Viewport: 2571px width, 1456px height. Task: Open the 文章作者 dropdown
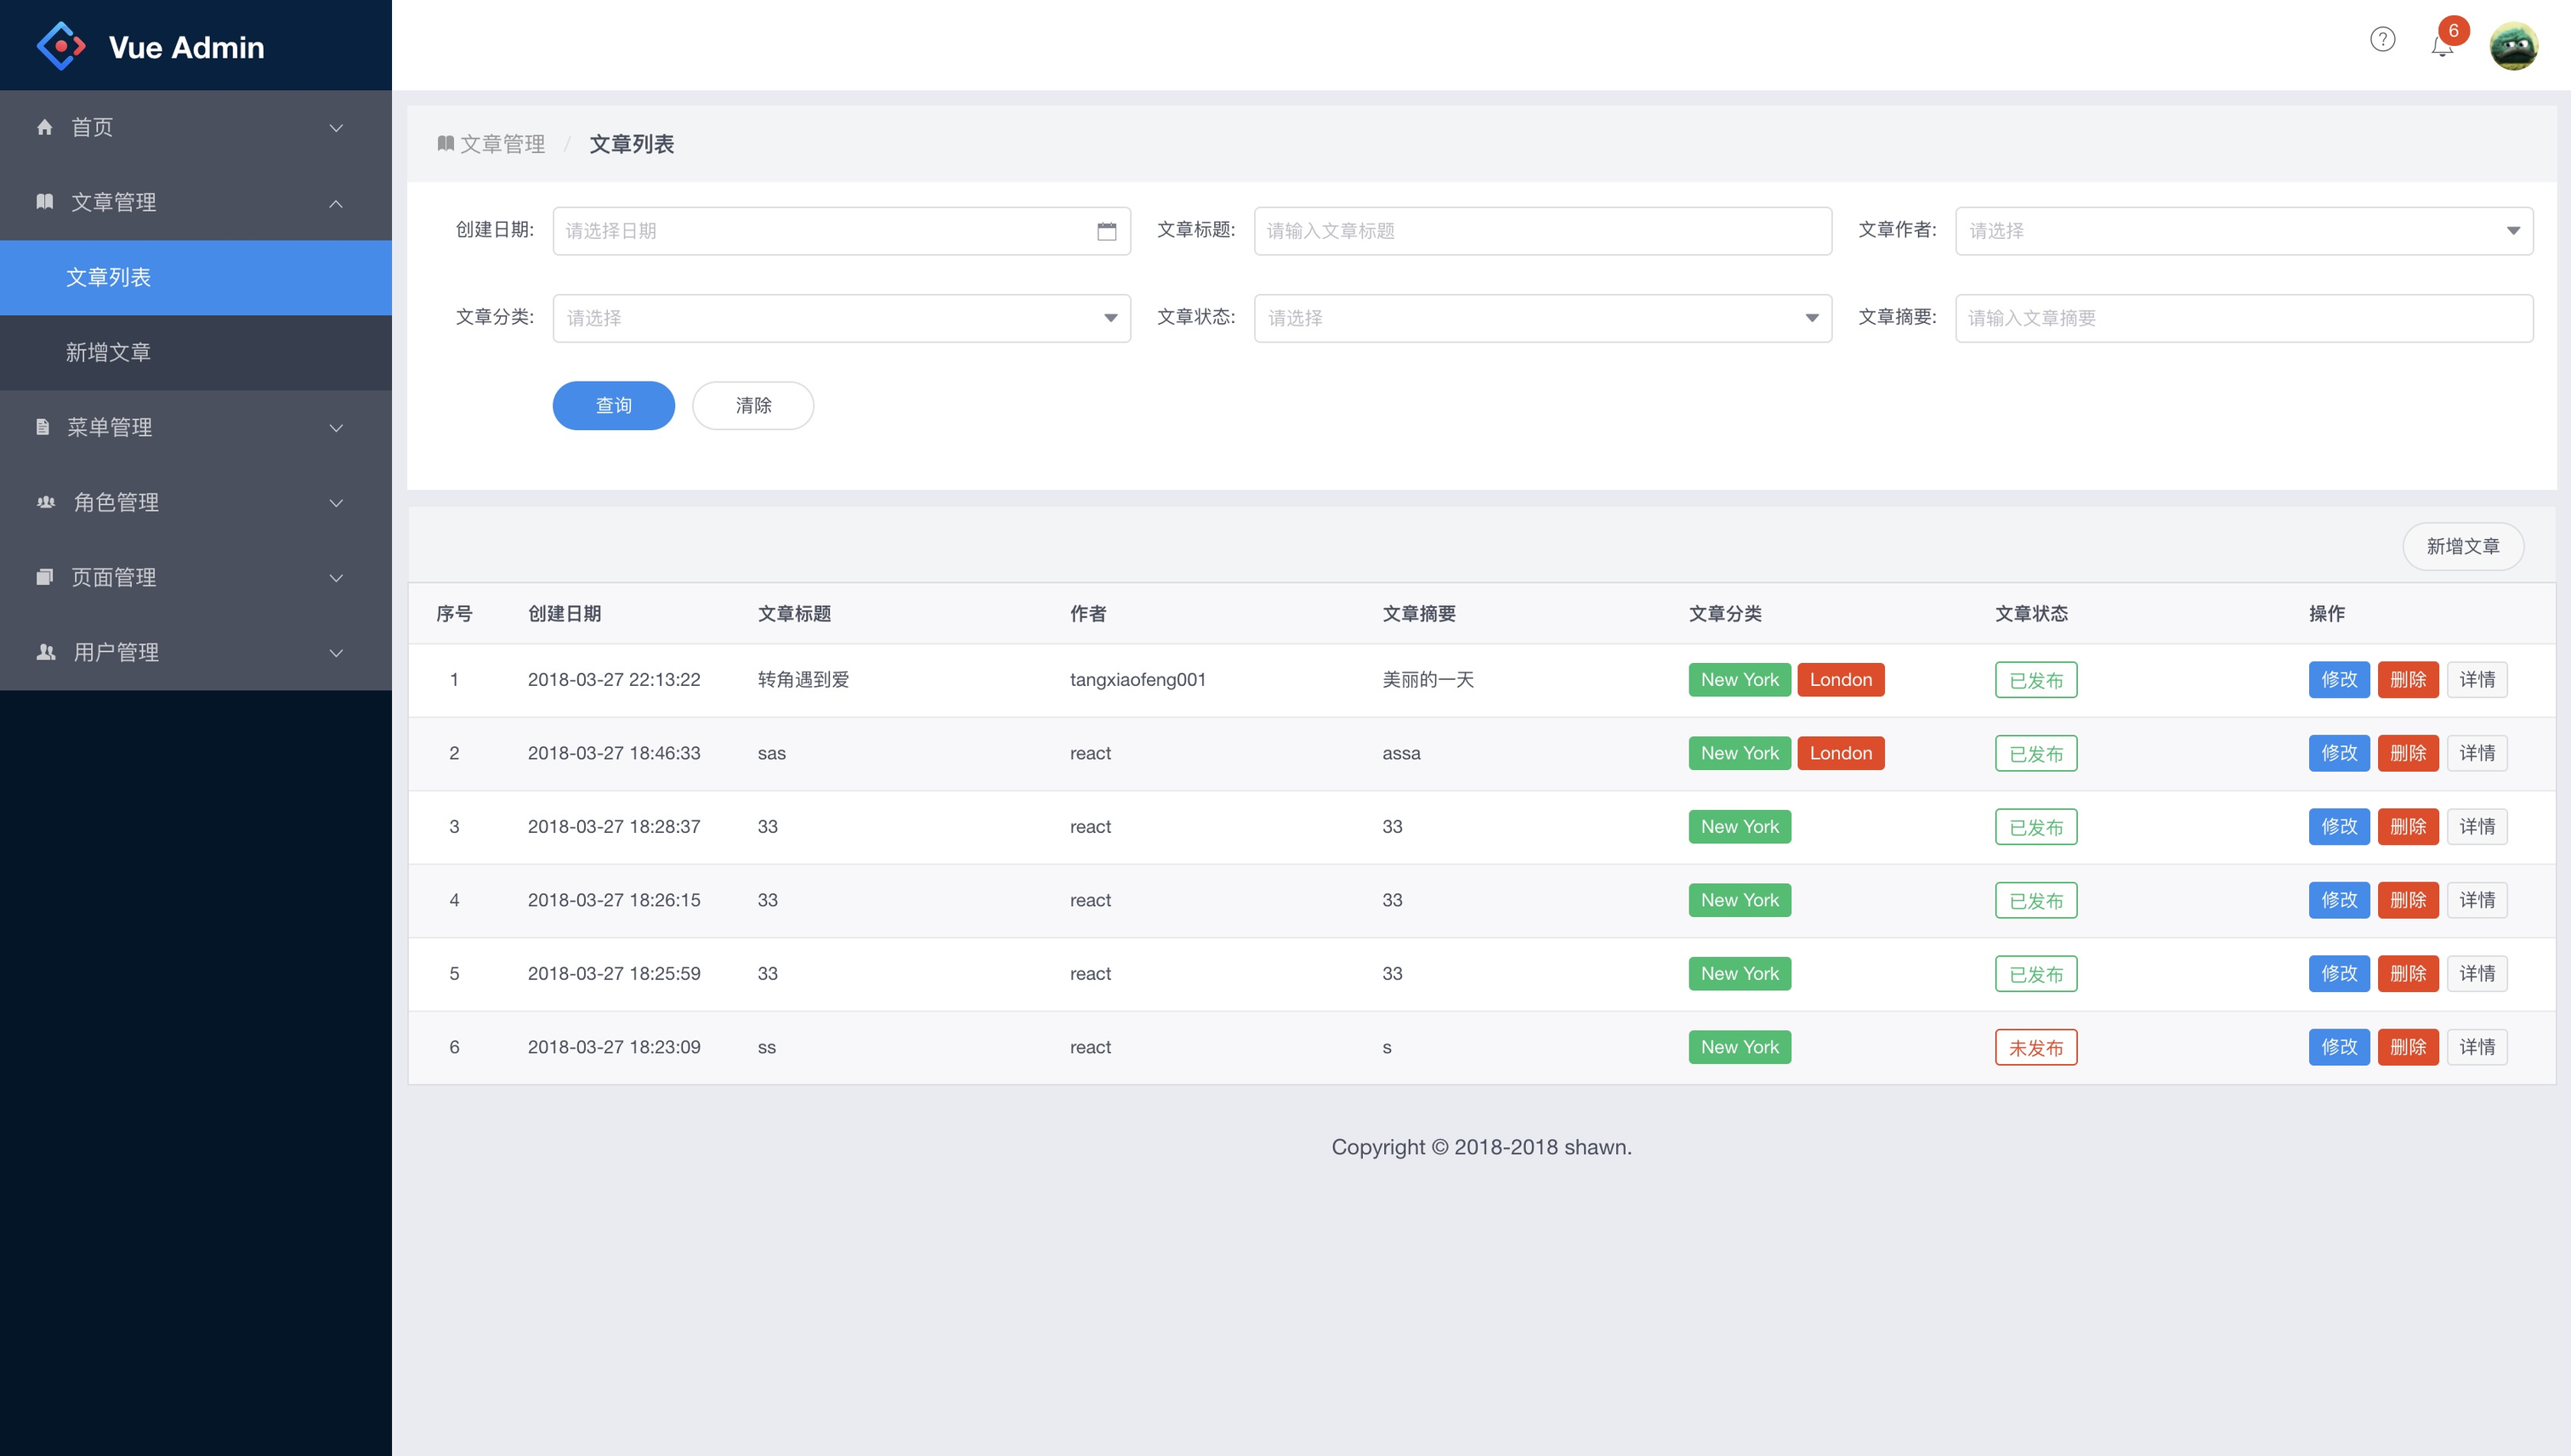click(x=2243, y=231)
